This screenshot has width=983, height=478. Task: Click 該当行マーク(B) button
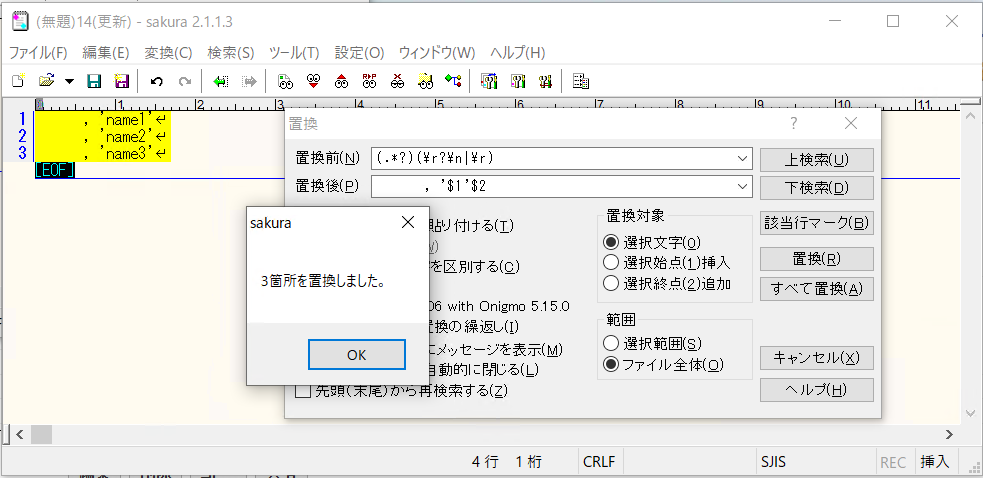(816, 223)
